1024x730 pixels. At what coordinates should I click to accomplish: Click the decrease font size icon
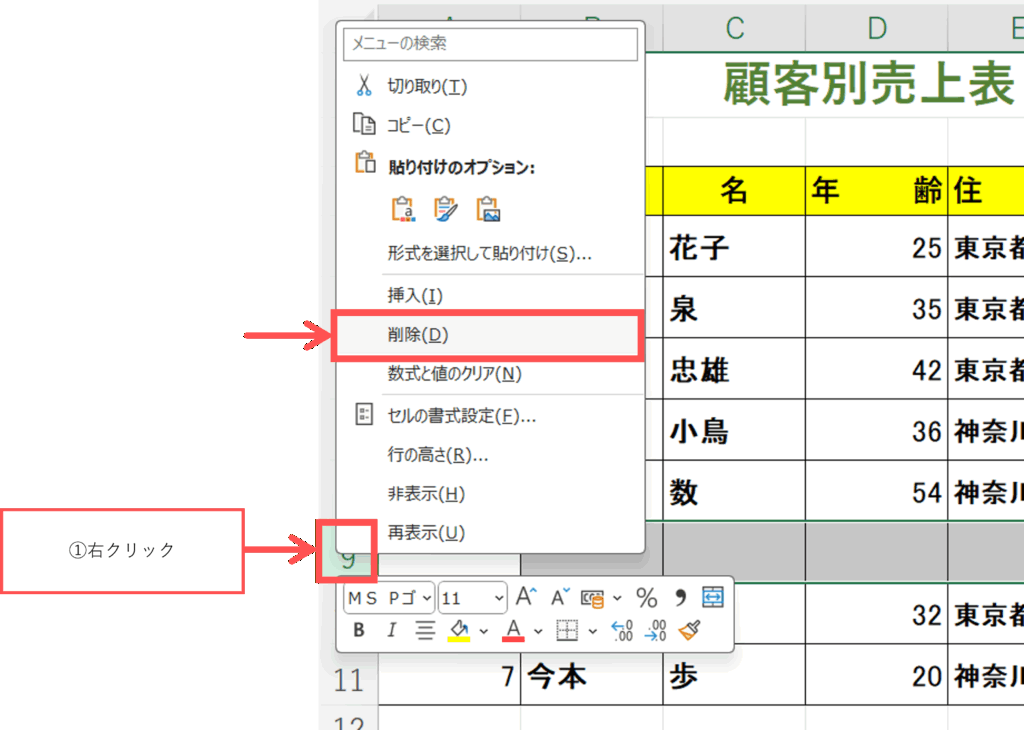pyautogui.click(x=558, y=598)
